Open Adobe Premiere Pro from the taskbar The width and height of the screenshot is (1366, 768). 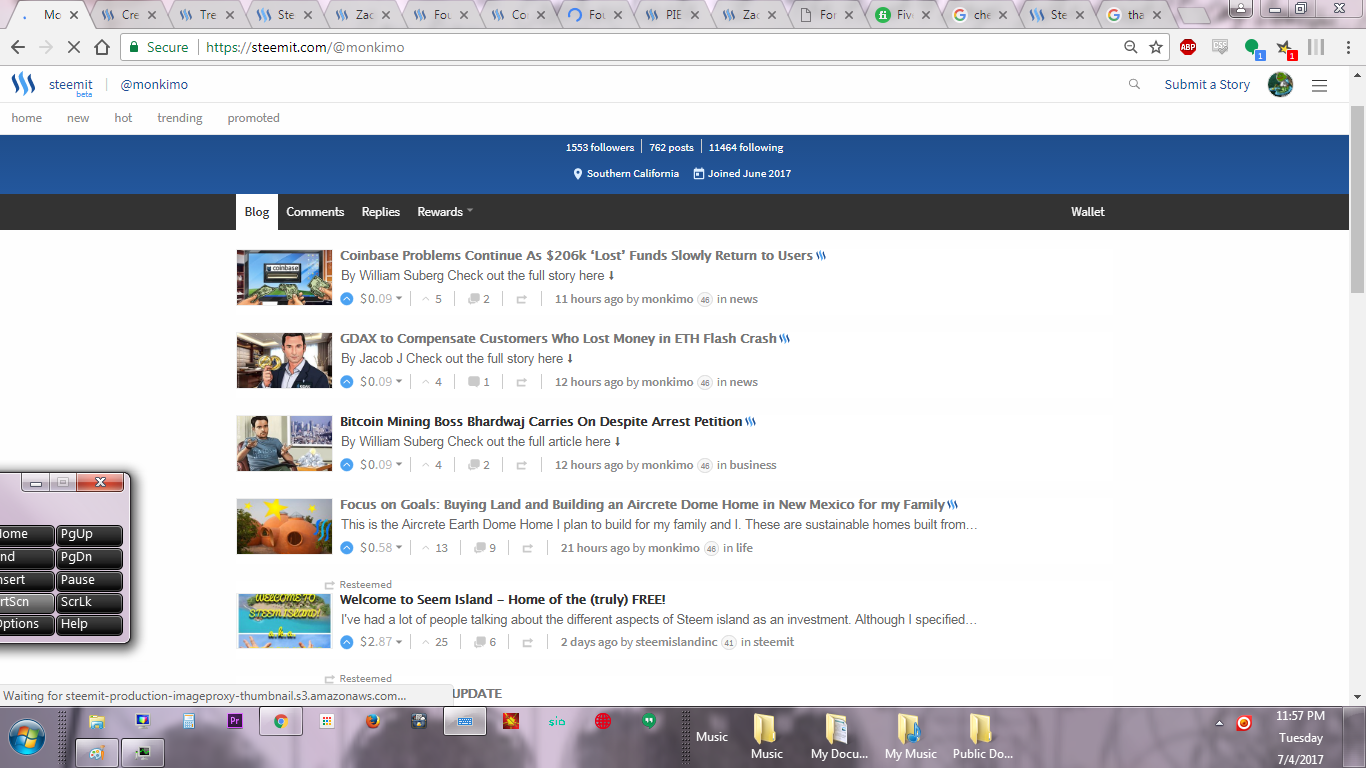click(236, 721)
